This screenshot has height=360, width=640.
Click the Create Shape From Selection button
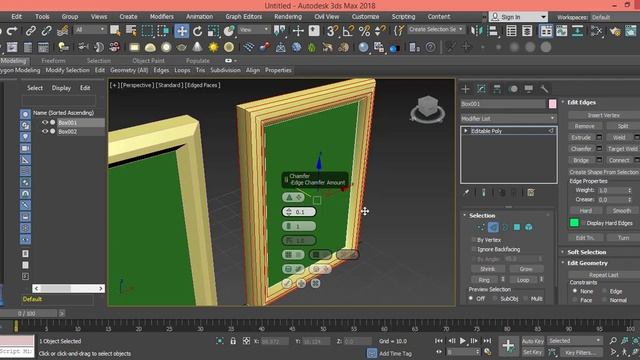pos(604,172)
